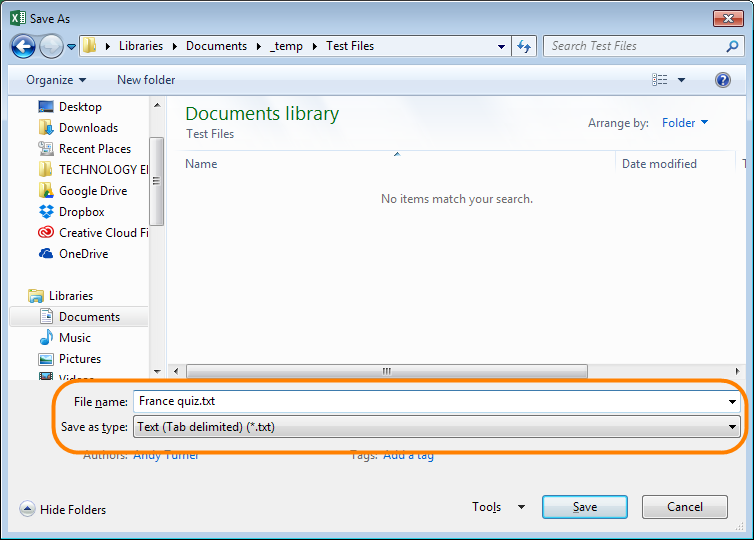Open Downloads in navigation pane
Screen dimensions: 754x540
click(x=88, y=128)
